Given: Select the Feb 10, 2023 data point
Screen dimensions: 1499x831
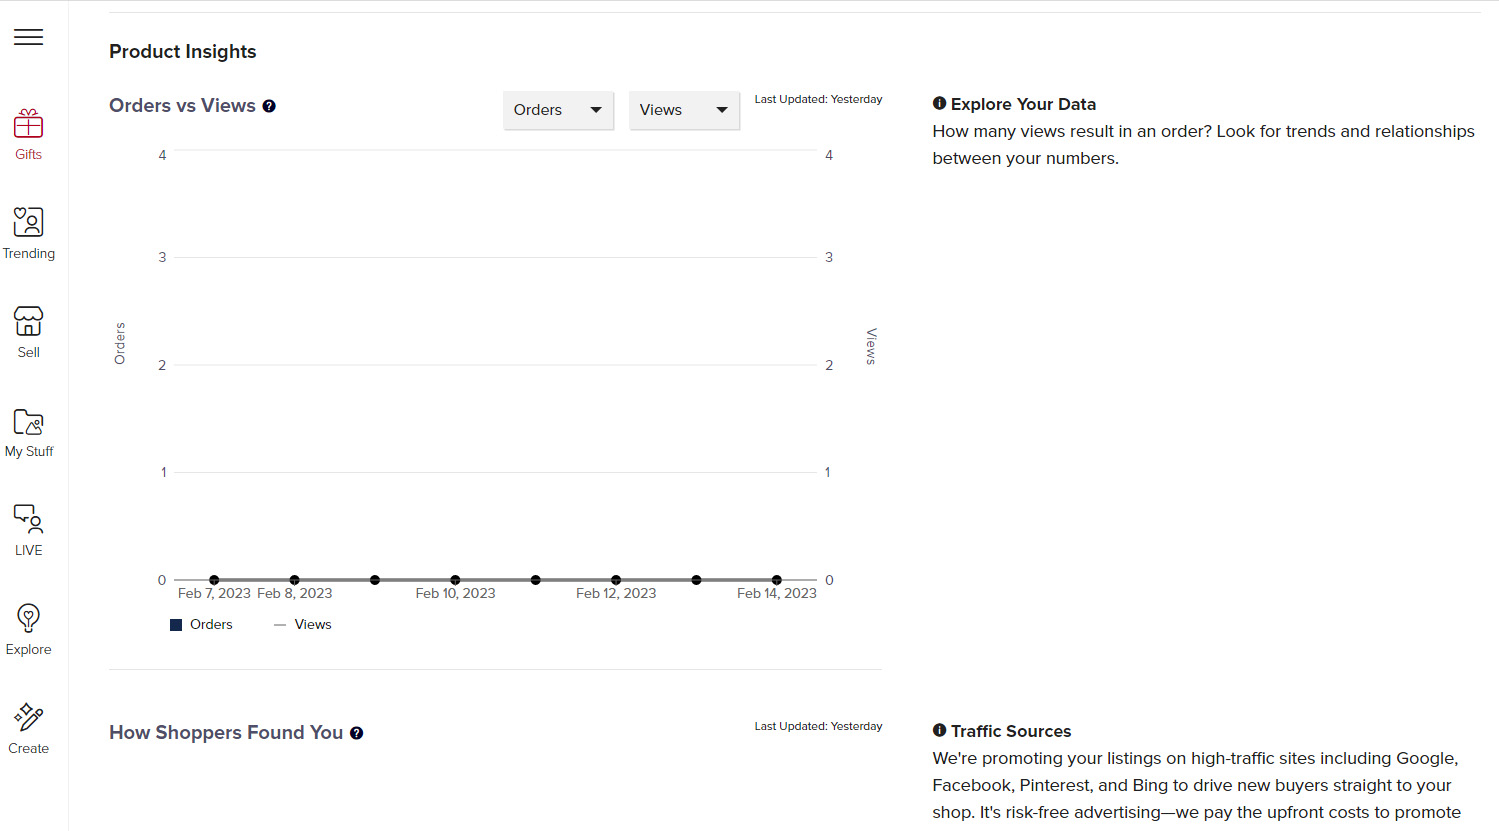Looking at the screenshot, I should click(x=455, y=580).
